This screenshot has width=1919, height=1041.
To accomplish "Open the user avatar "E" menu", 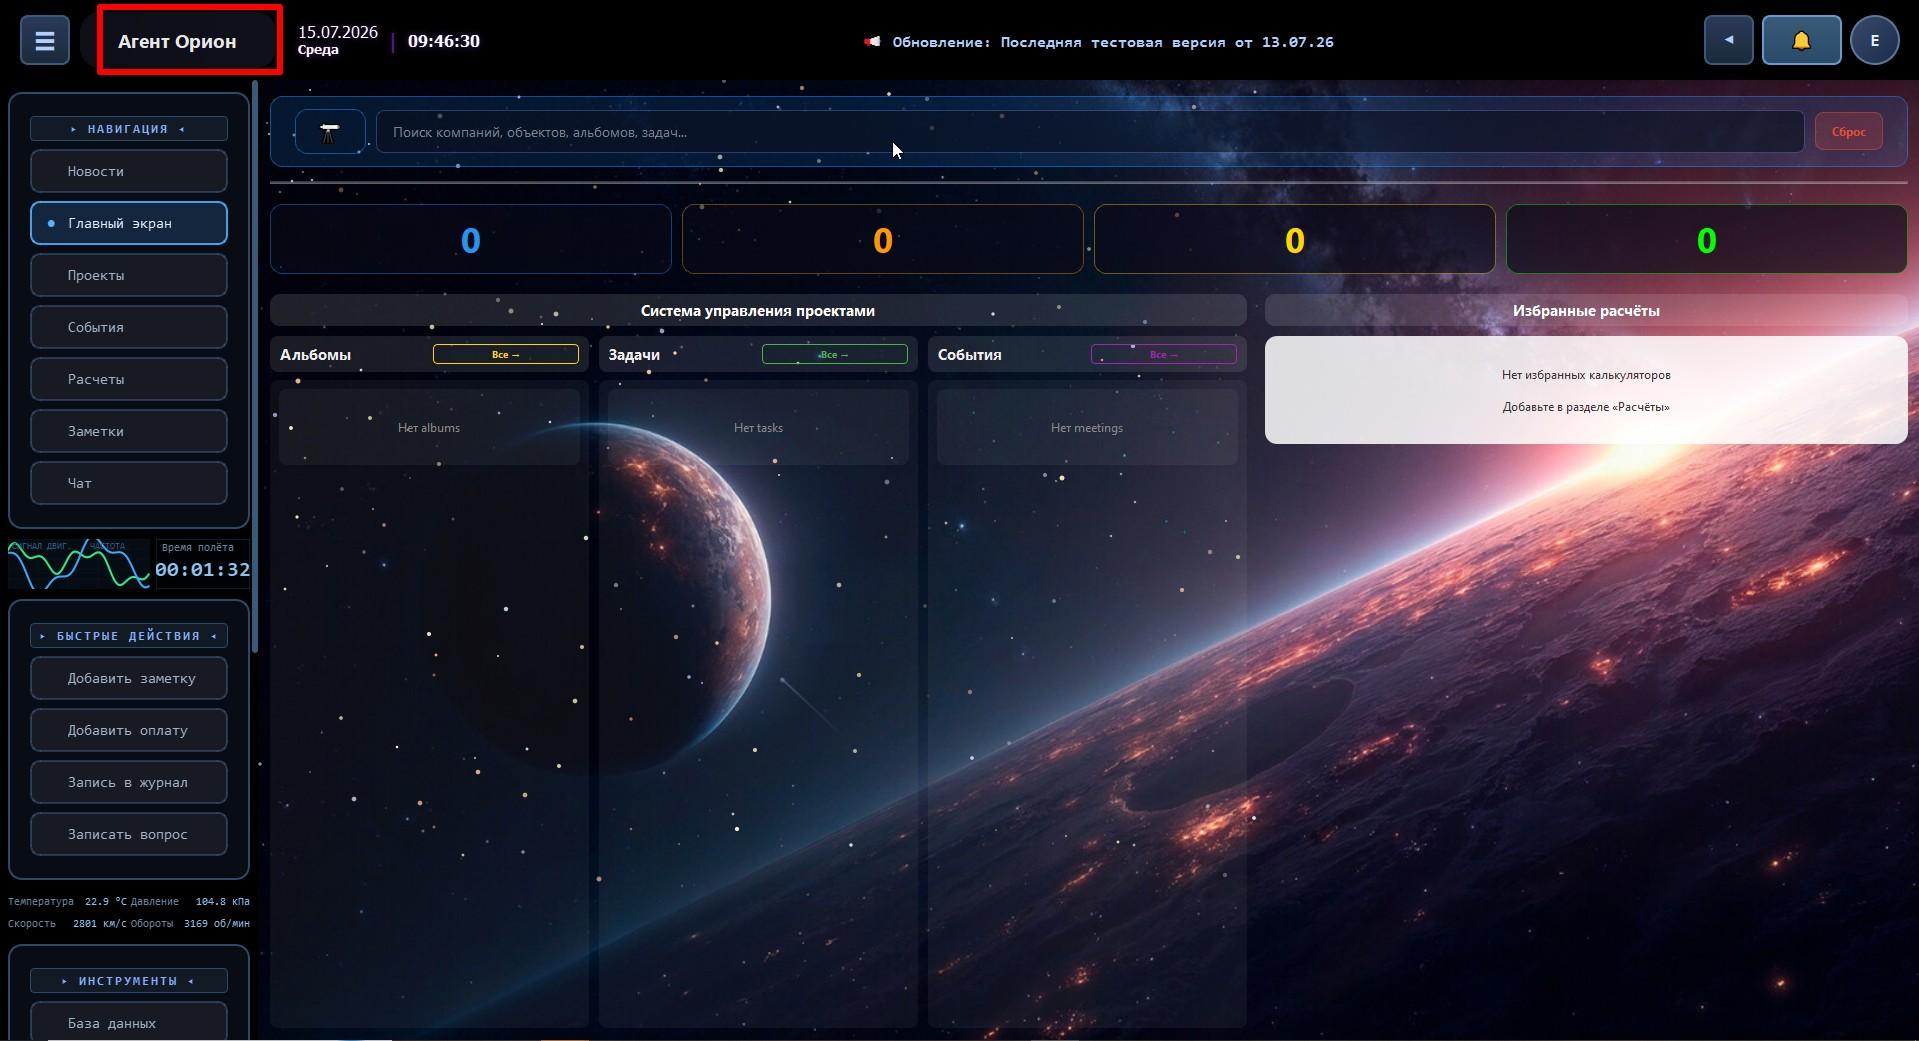I will tap(1874, 41).
